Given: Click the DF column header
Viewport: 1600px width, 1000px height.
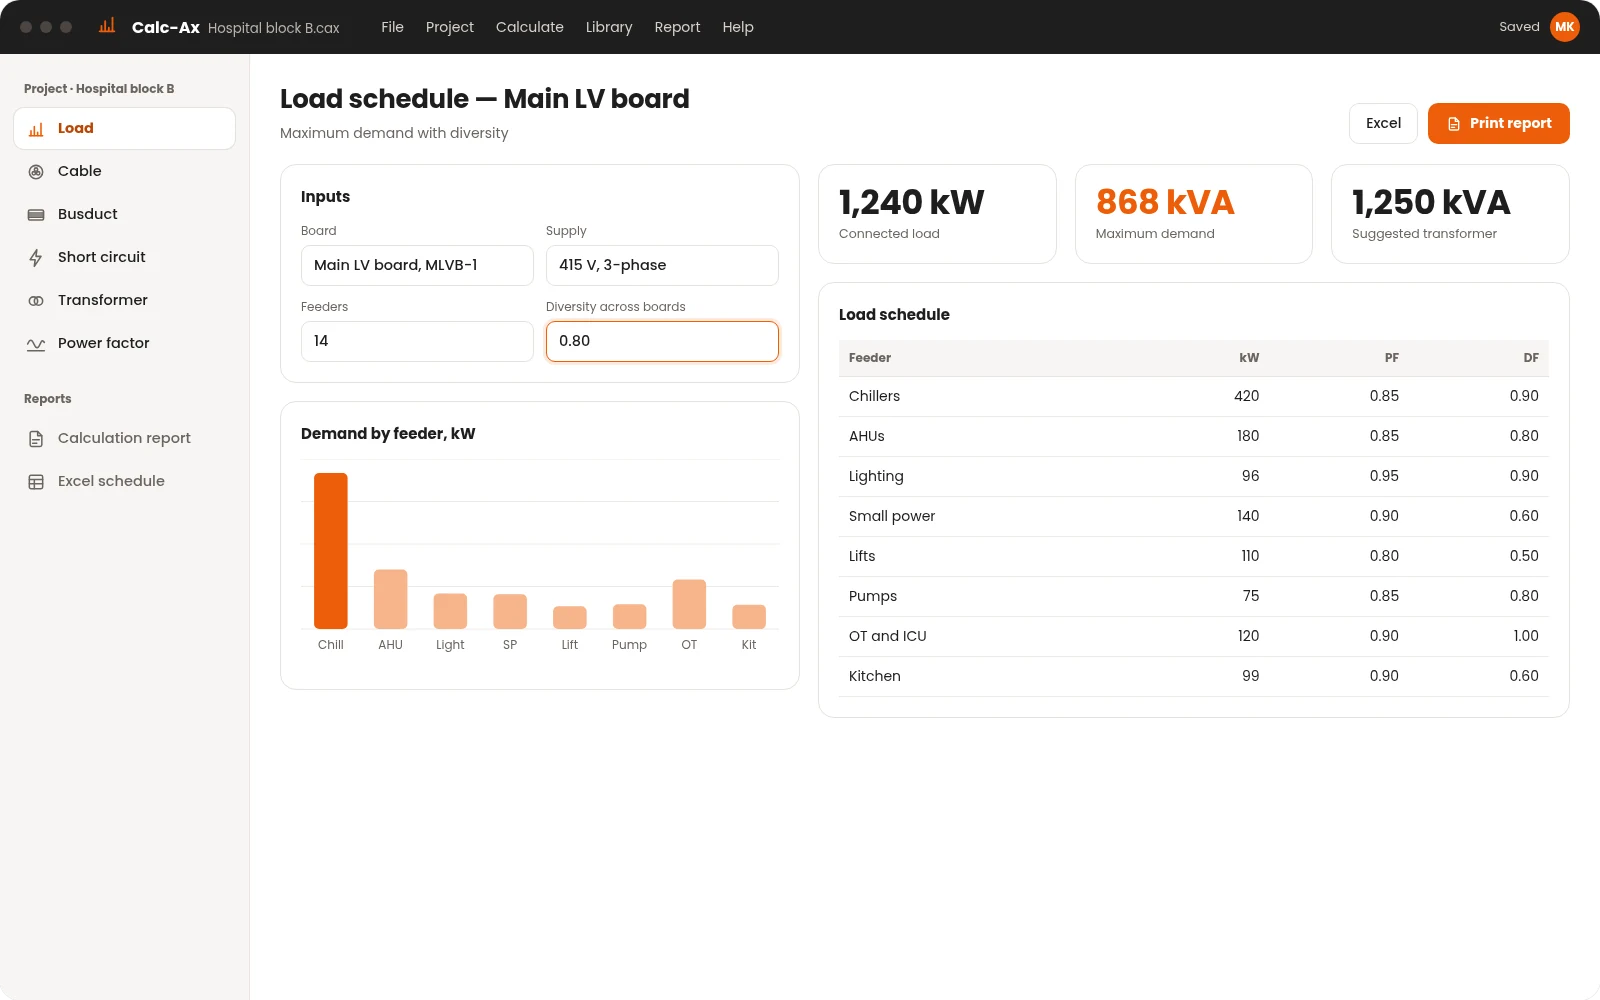Looking at the screenshot, I should point(1531,358).
